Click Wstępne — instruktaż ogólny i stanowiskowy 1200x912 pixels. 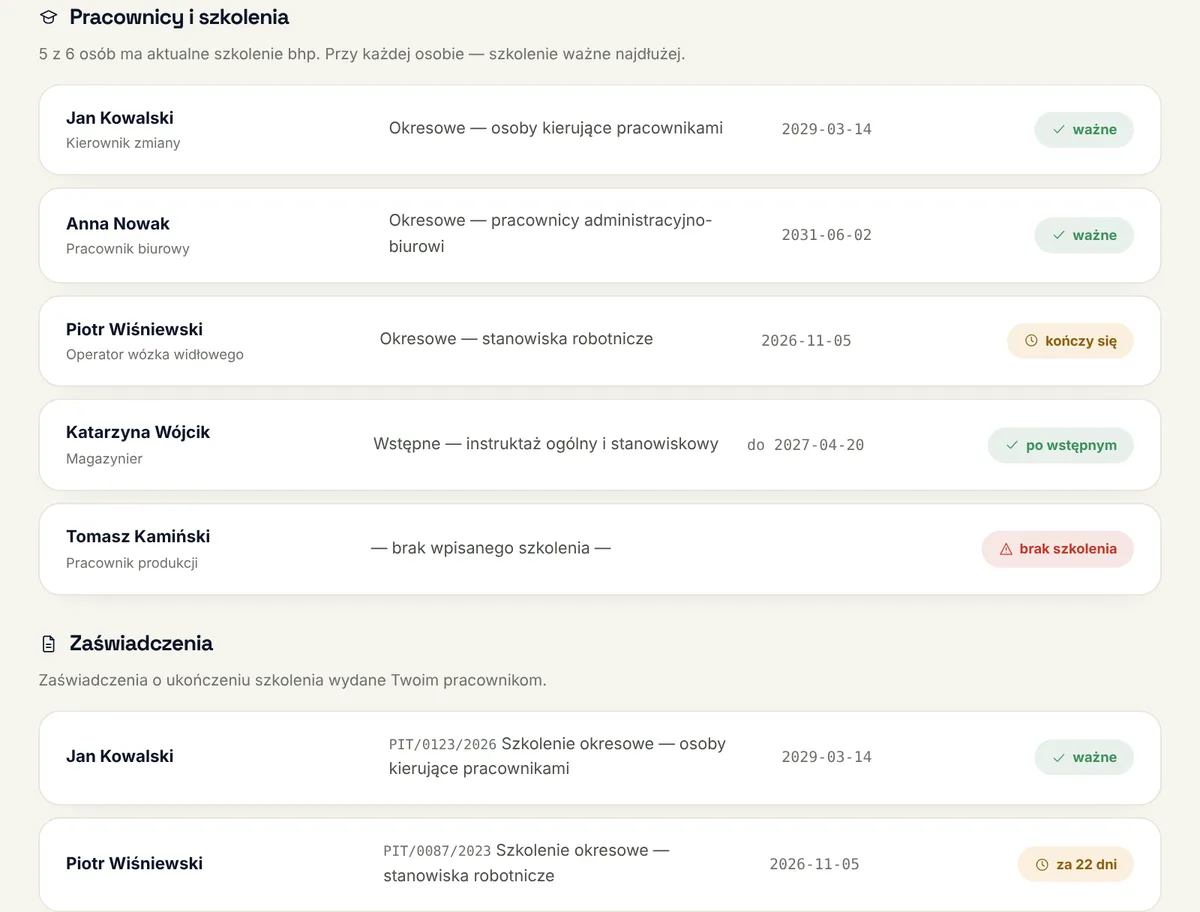coord(546,444)
